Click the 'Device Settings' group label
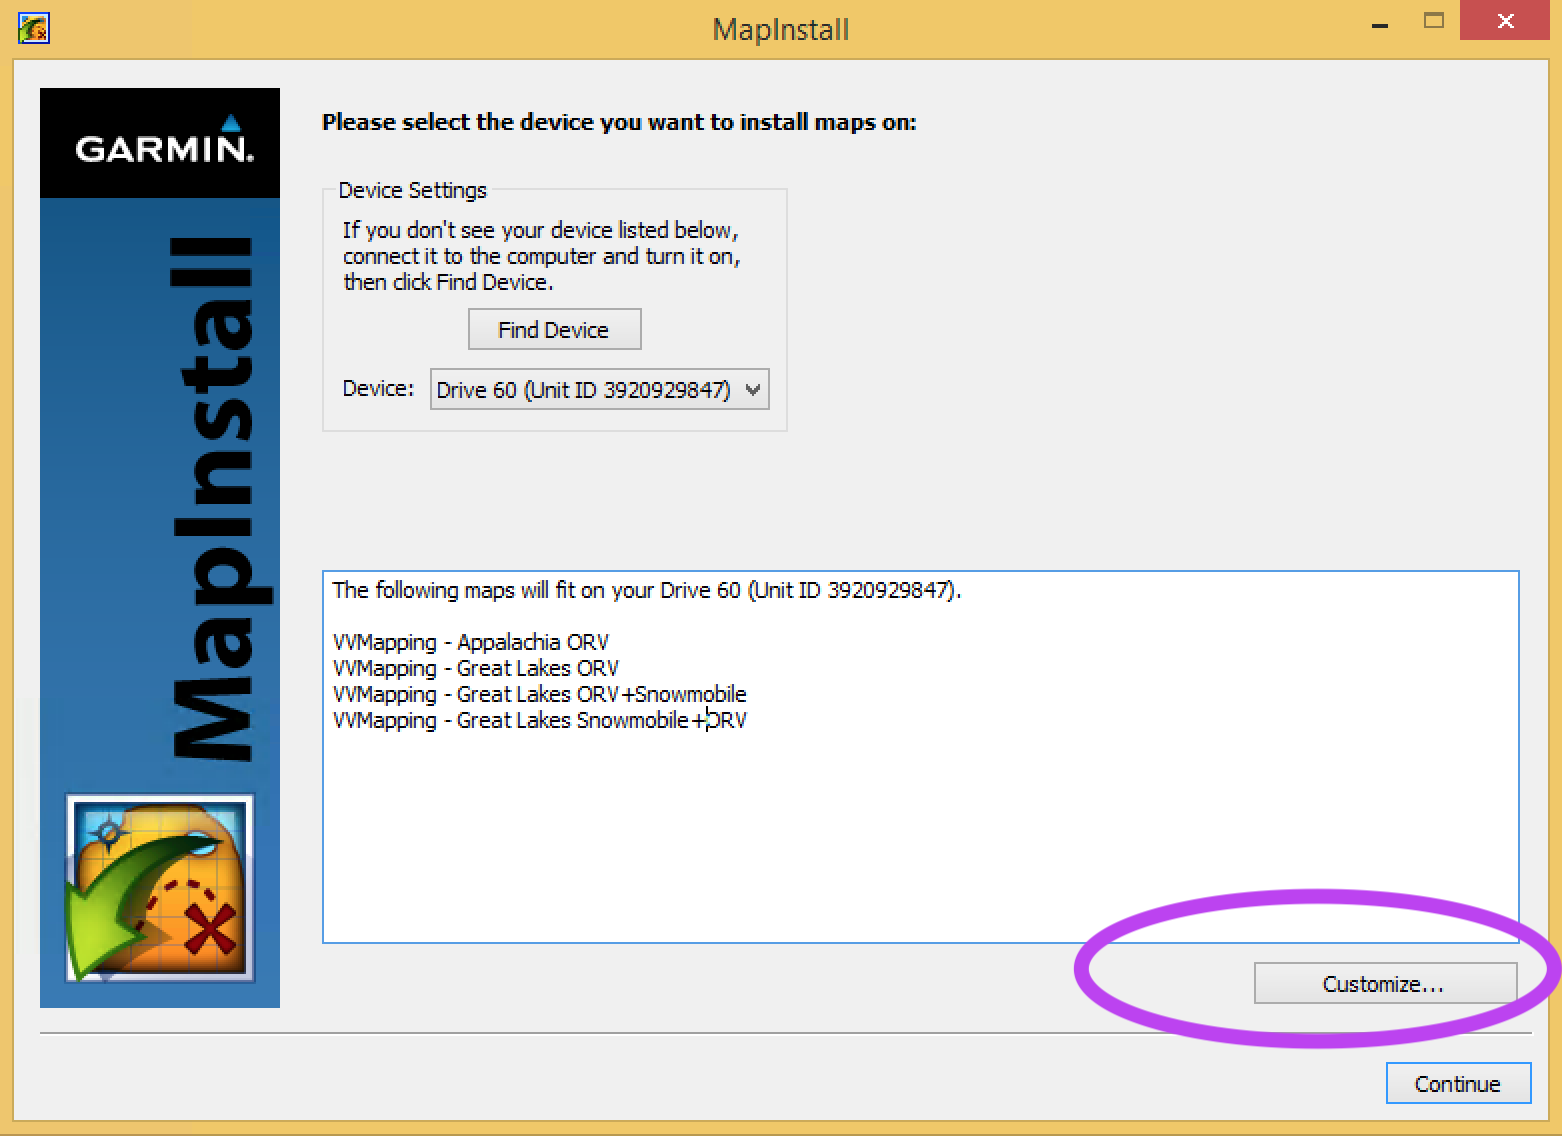This screenshot has height=1136, width=1562. tap(412, 190)
